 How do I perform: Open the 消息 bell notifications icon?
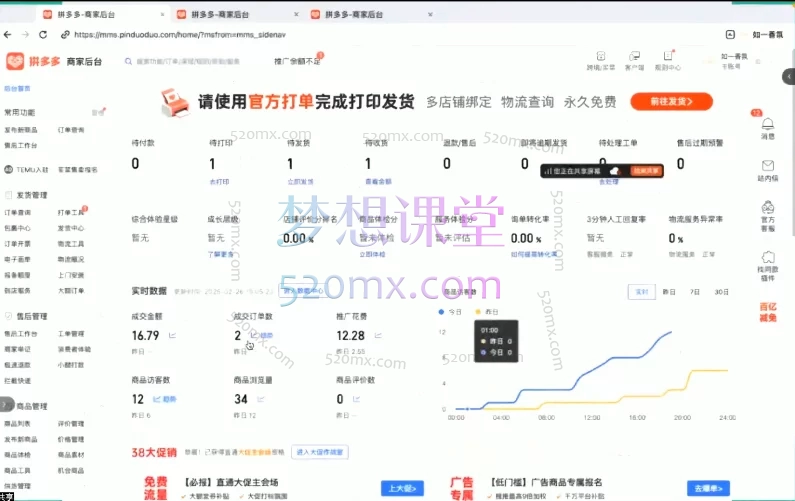pos(768,124)
